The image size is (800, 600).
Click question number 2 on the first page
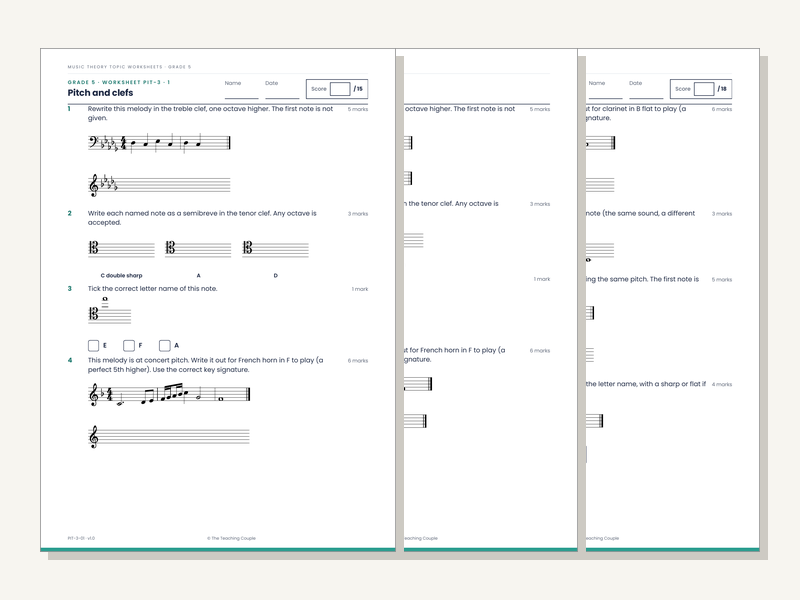click(69, 213)
